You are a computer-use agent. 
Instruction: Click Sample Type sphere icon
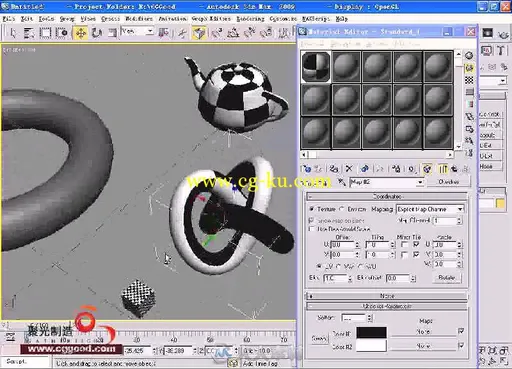coord(469,55)
